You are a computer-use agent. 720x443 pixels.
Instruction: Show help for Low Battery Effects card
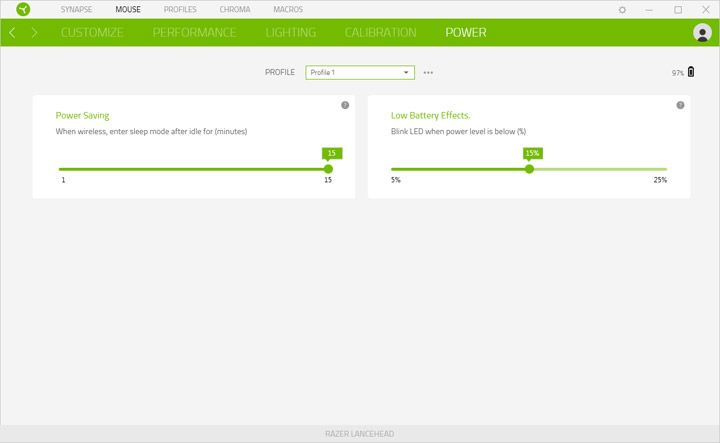coord(680,105)
